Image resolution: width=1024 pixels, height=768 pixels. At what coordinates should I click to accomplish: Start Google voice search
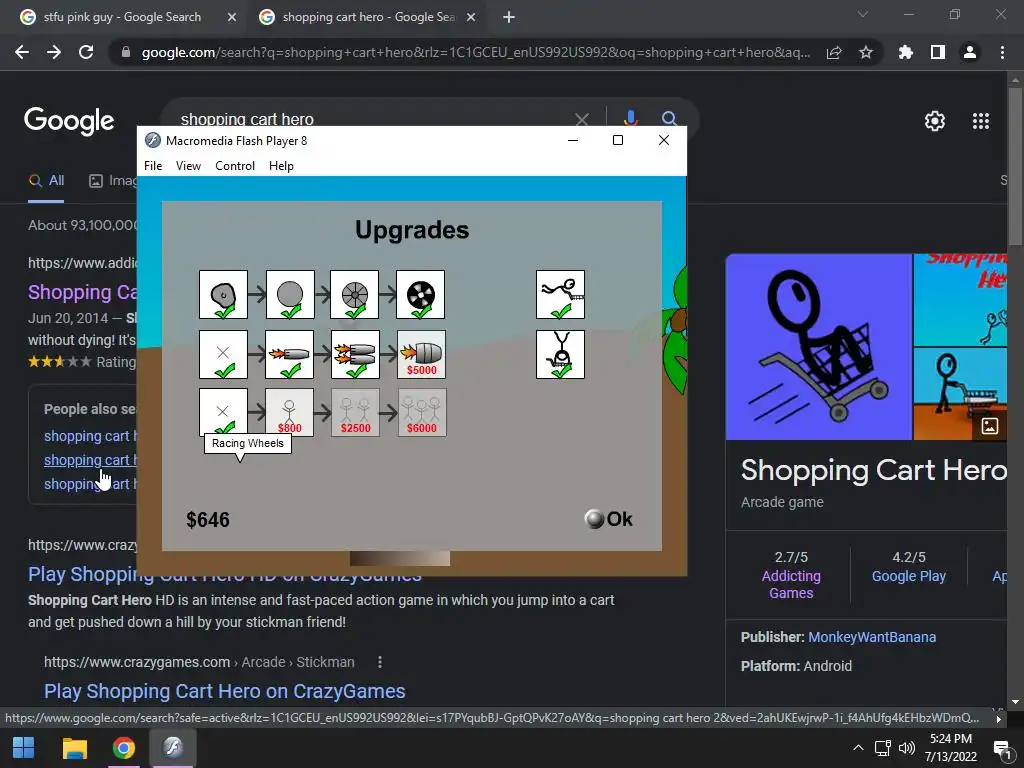[x=630, y=119]
